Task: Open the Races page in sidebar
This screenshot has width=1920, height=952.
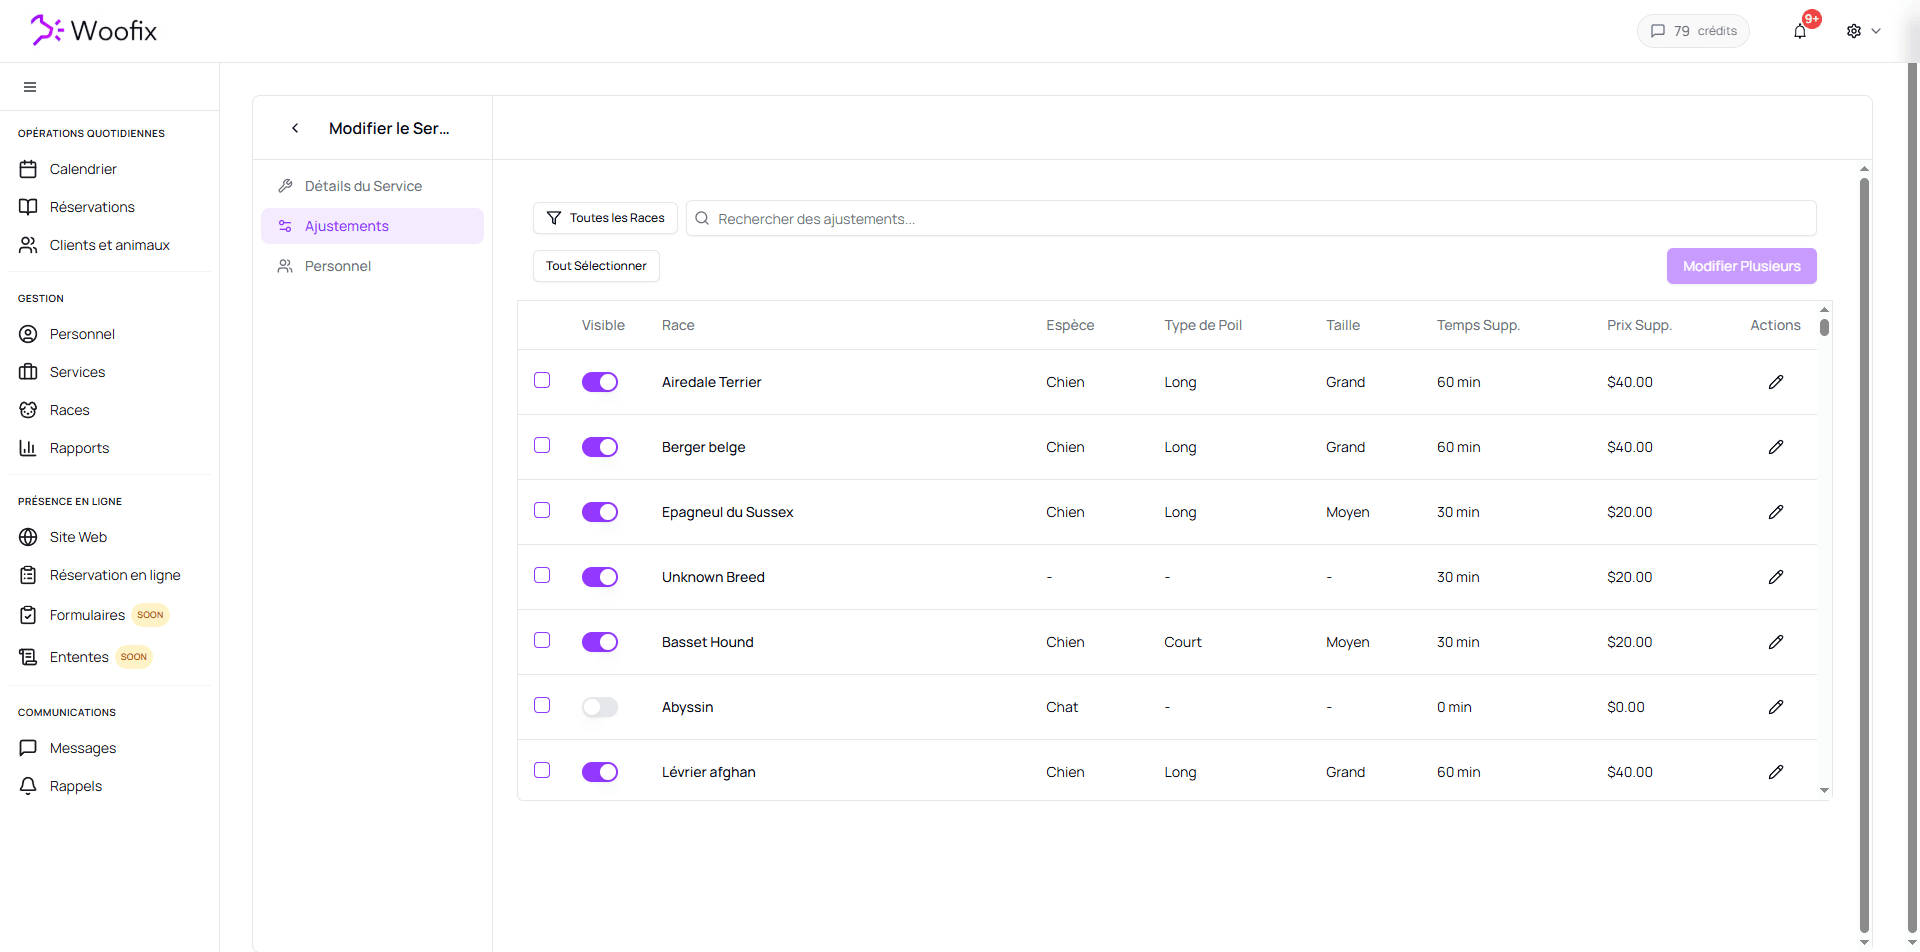Action: 69,410
